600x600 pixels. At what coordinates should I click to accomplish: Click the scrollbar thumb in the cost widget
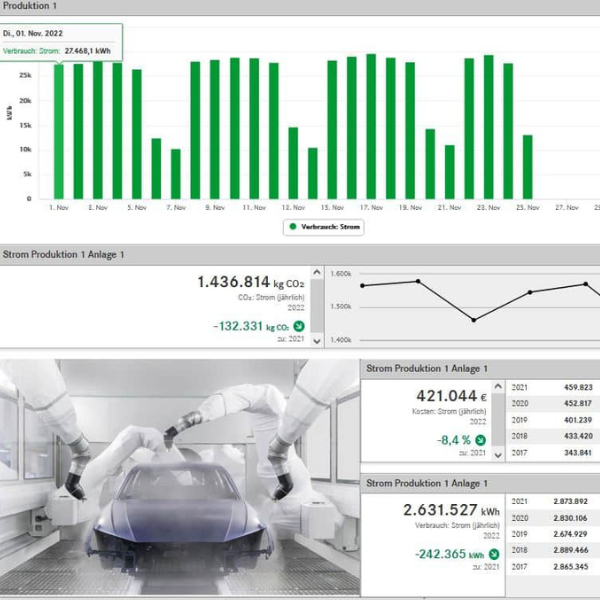coord(498,420)
